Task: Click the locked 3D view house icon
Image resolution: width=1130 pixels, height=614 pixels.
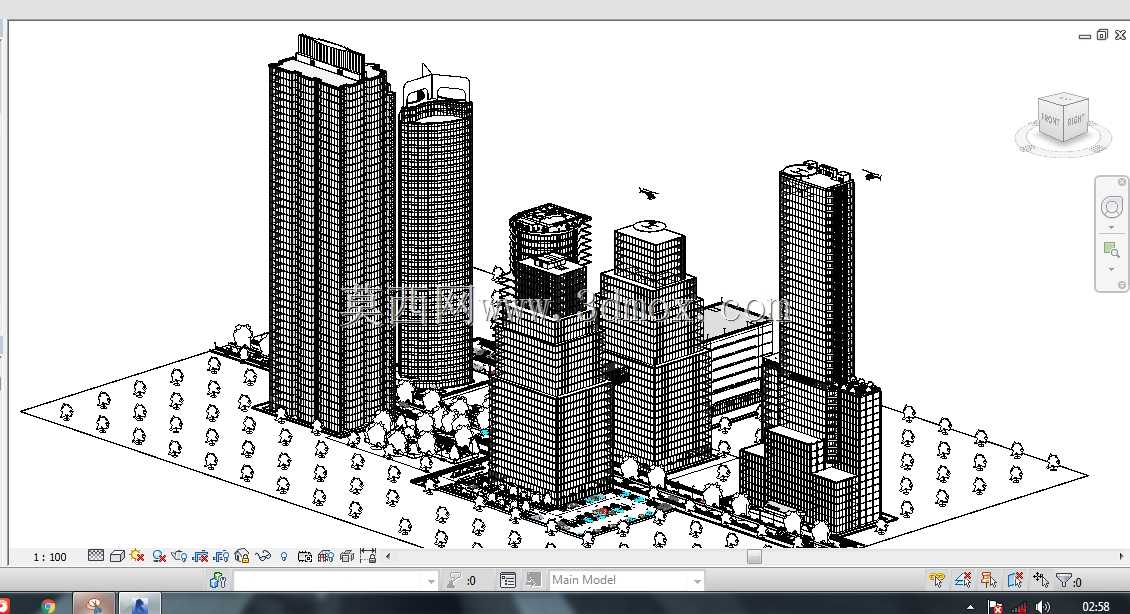Action: [x=242, y=556]
